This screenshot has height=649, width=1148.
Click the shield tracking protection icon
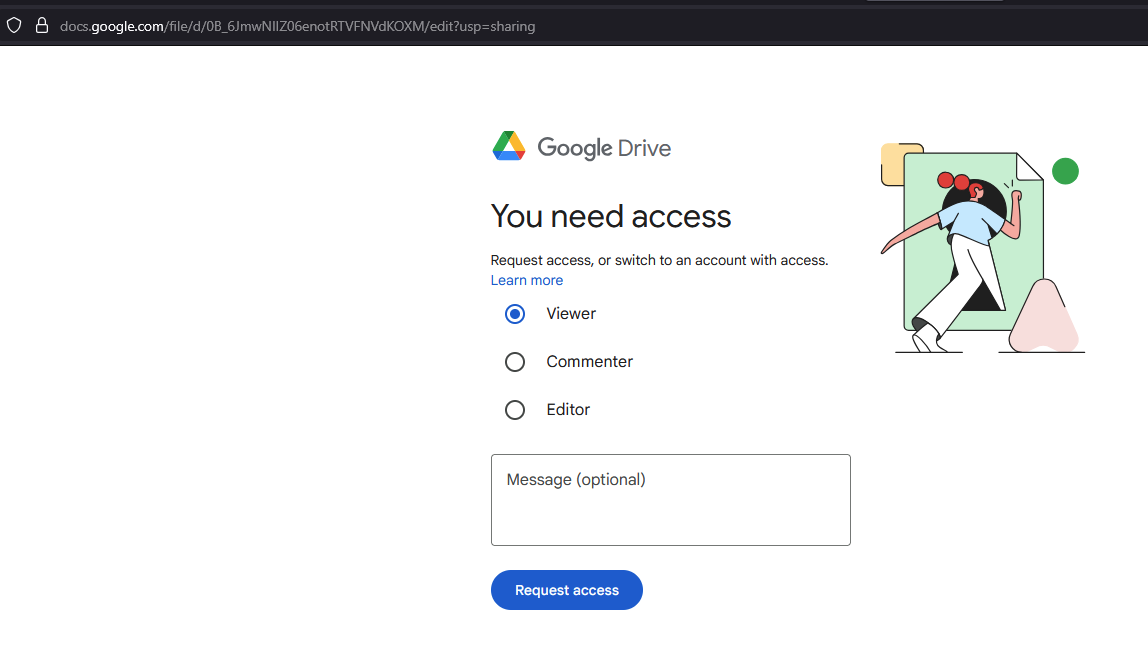14,26
